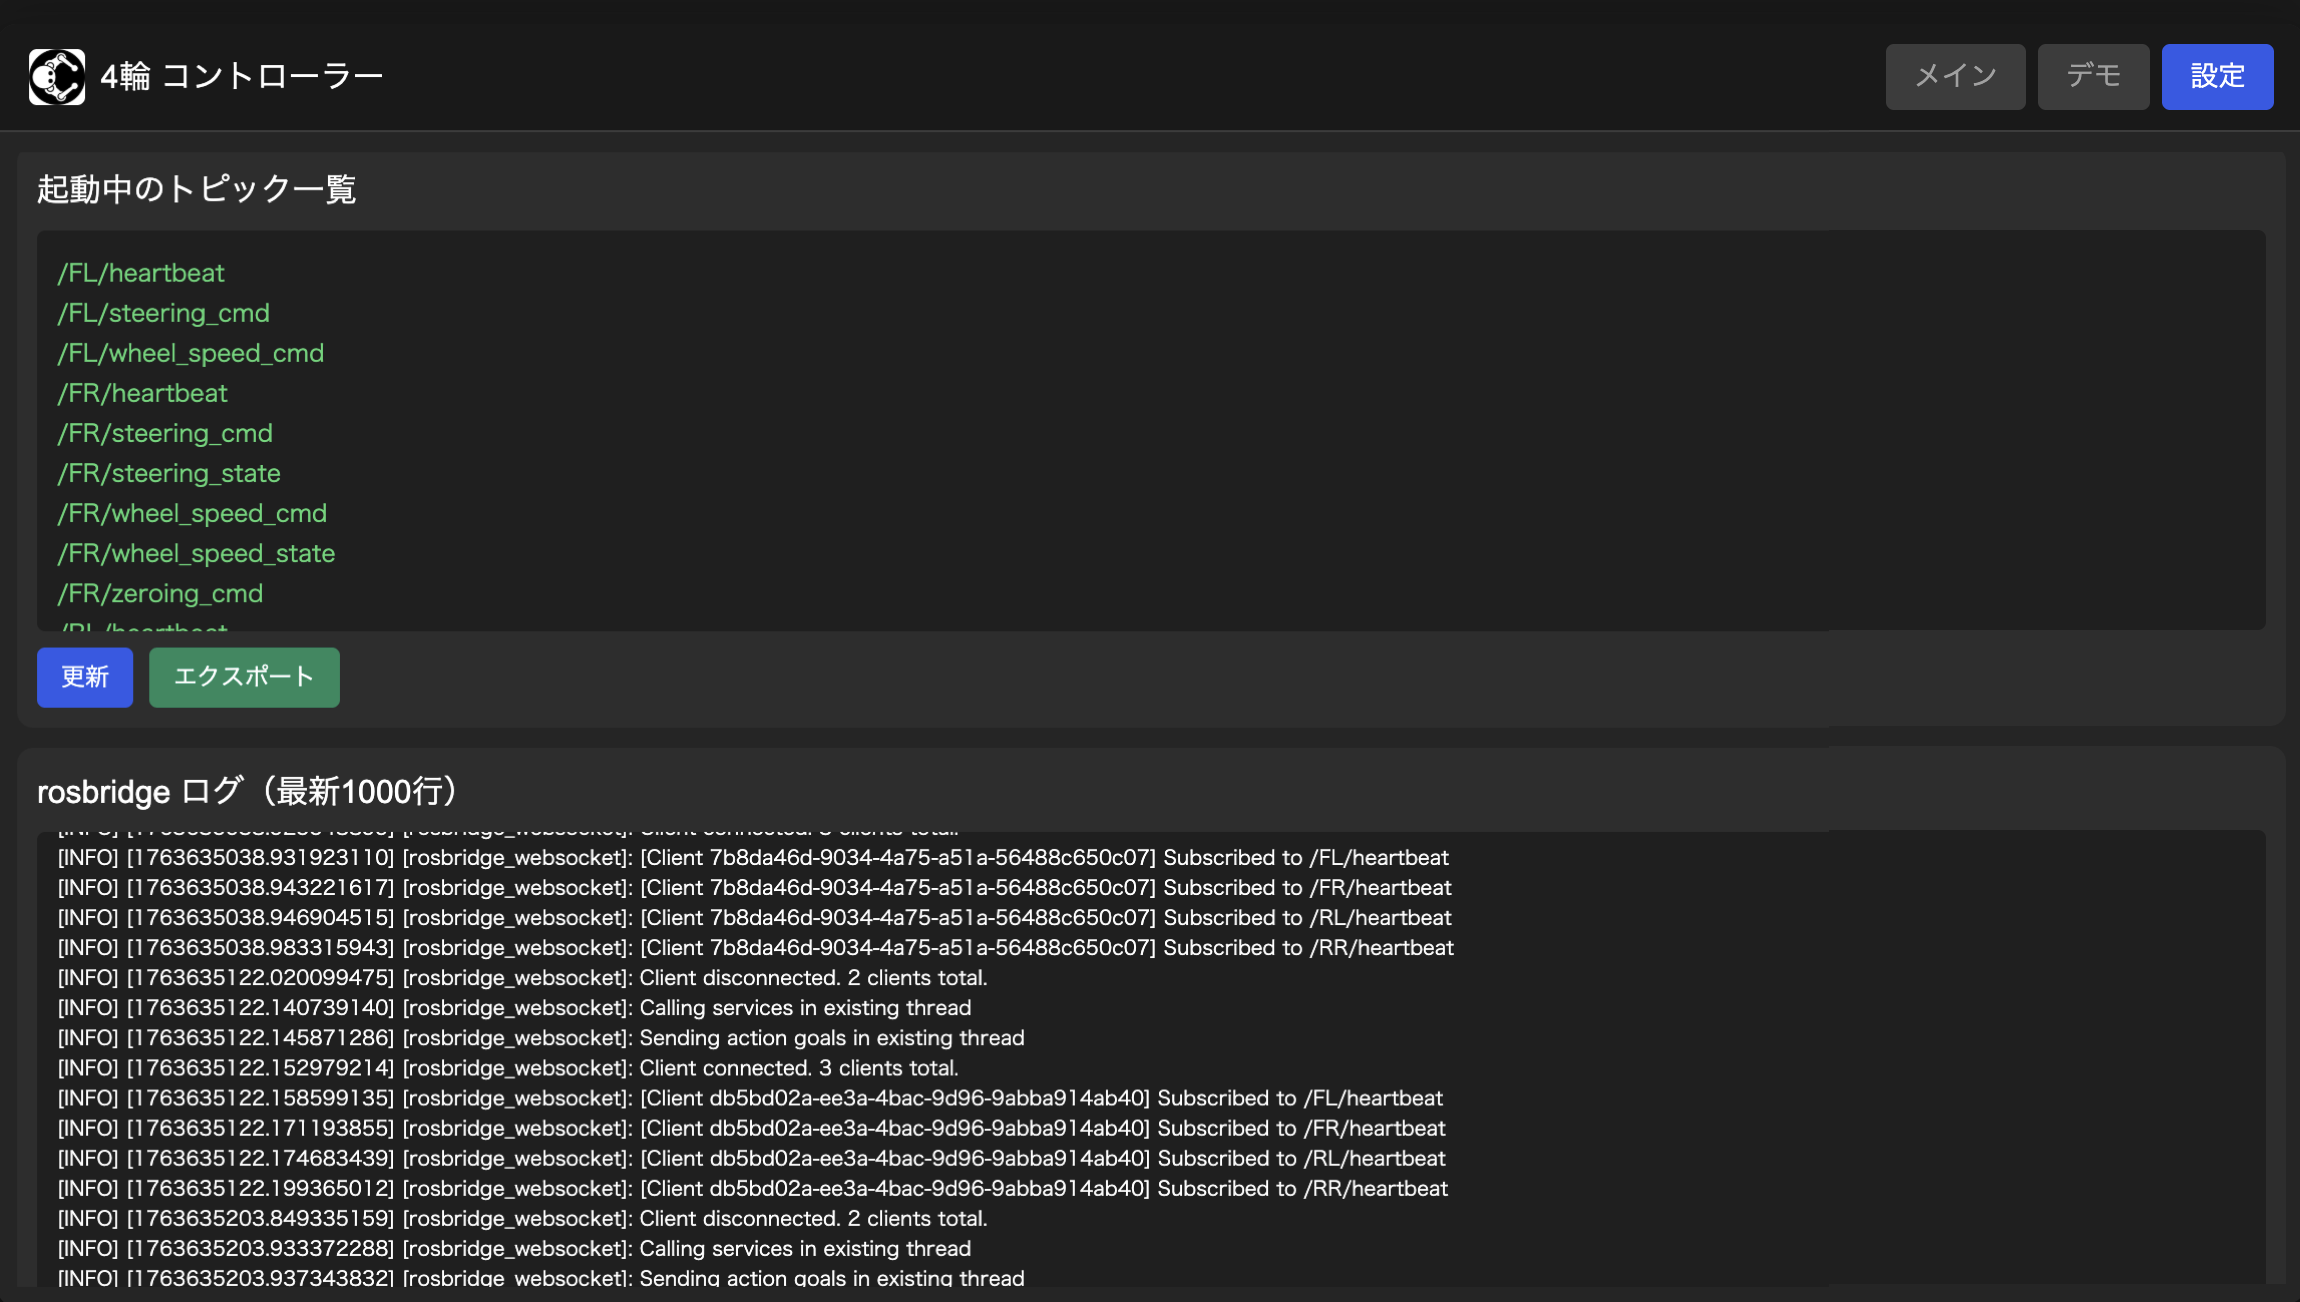Pick /FR/steering_state from the topic list
Screen dimensions: 2300x1302
[169, 473]
